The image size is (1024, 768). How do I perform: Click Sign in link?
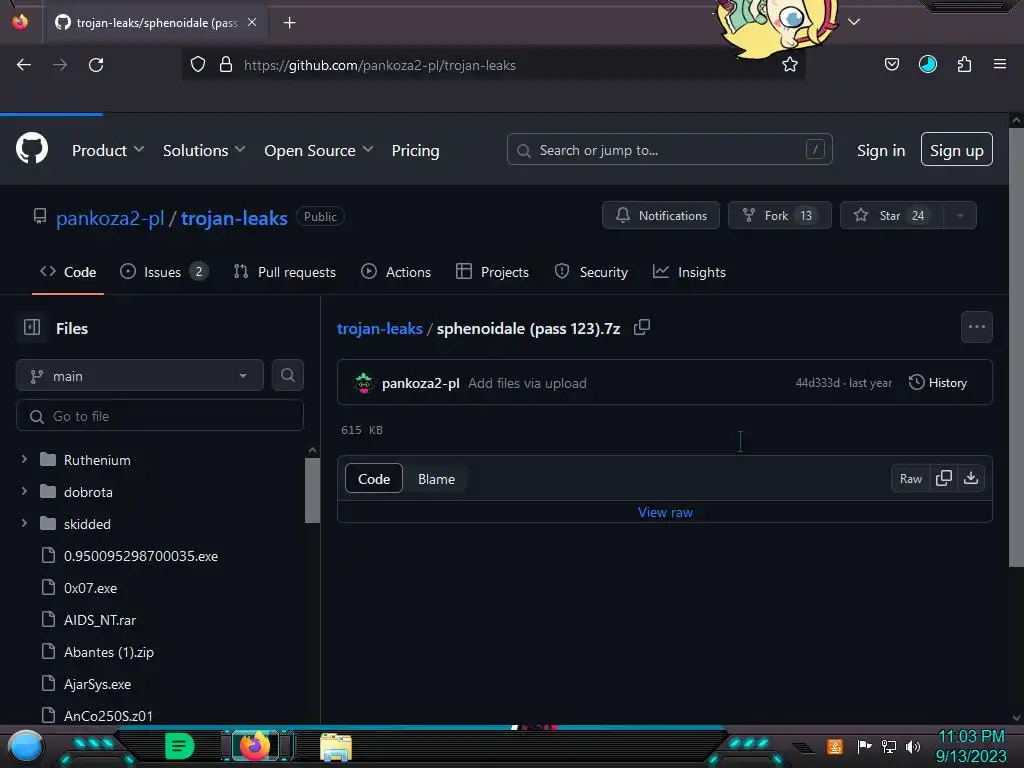pos(880,150)
